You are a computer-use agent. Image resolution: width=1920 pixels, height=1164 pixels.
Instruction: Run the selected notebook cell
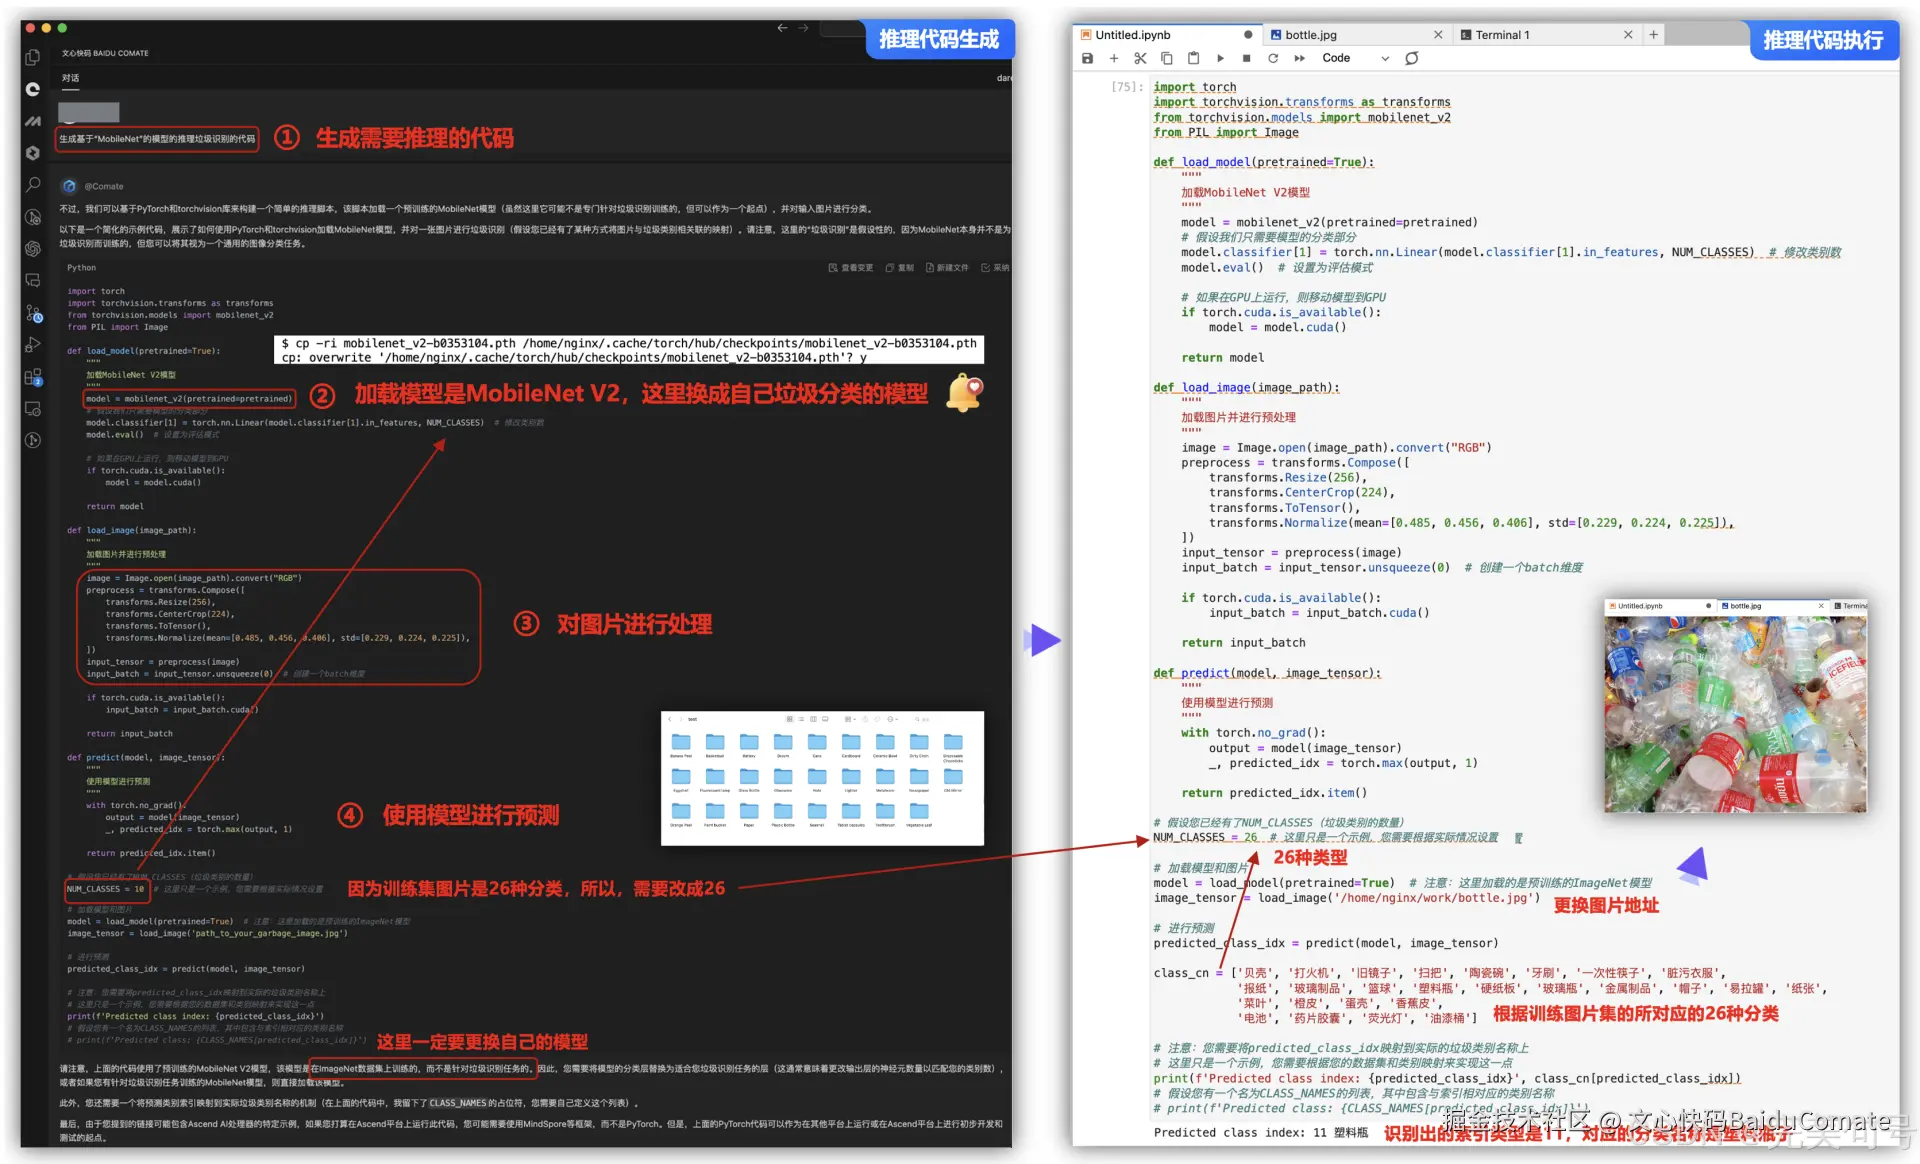[x=1220, y=59]
